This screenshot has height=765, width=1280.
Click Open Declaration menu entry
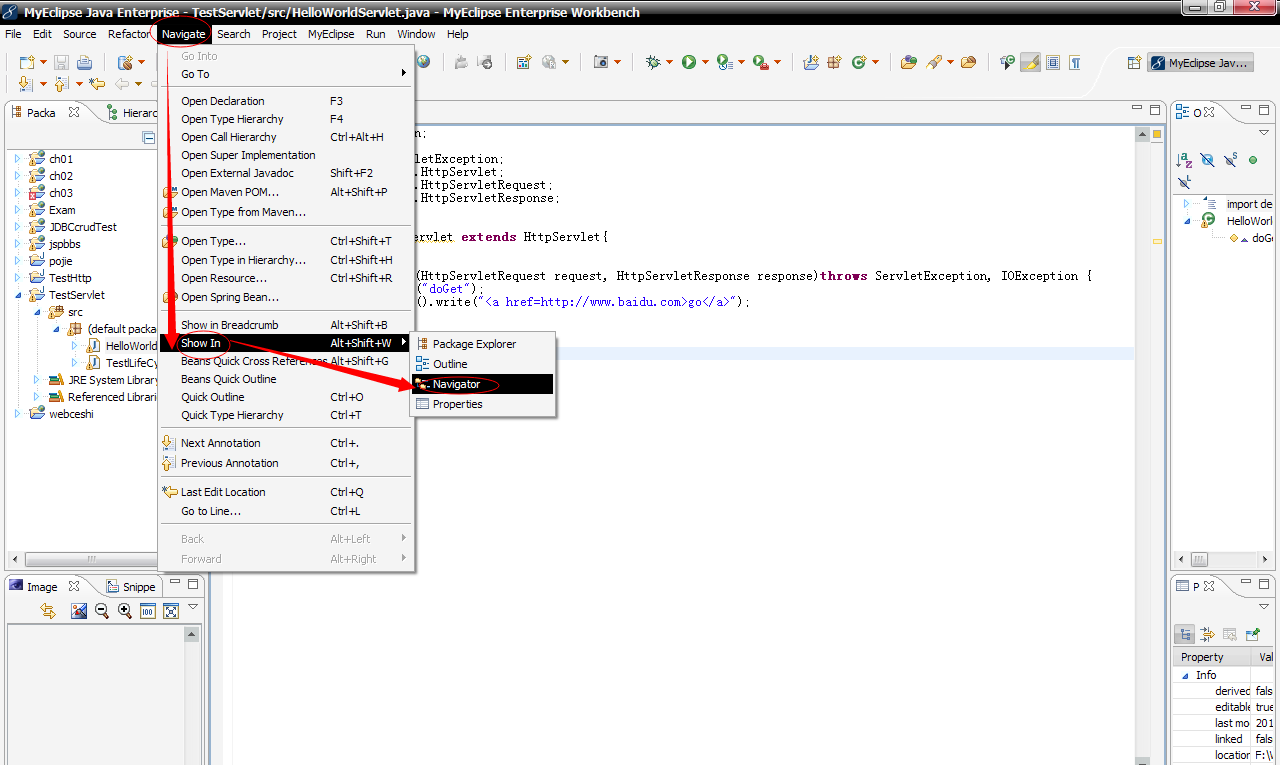[287, 101]
